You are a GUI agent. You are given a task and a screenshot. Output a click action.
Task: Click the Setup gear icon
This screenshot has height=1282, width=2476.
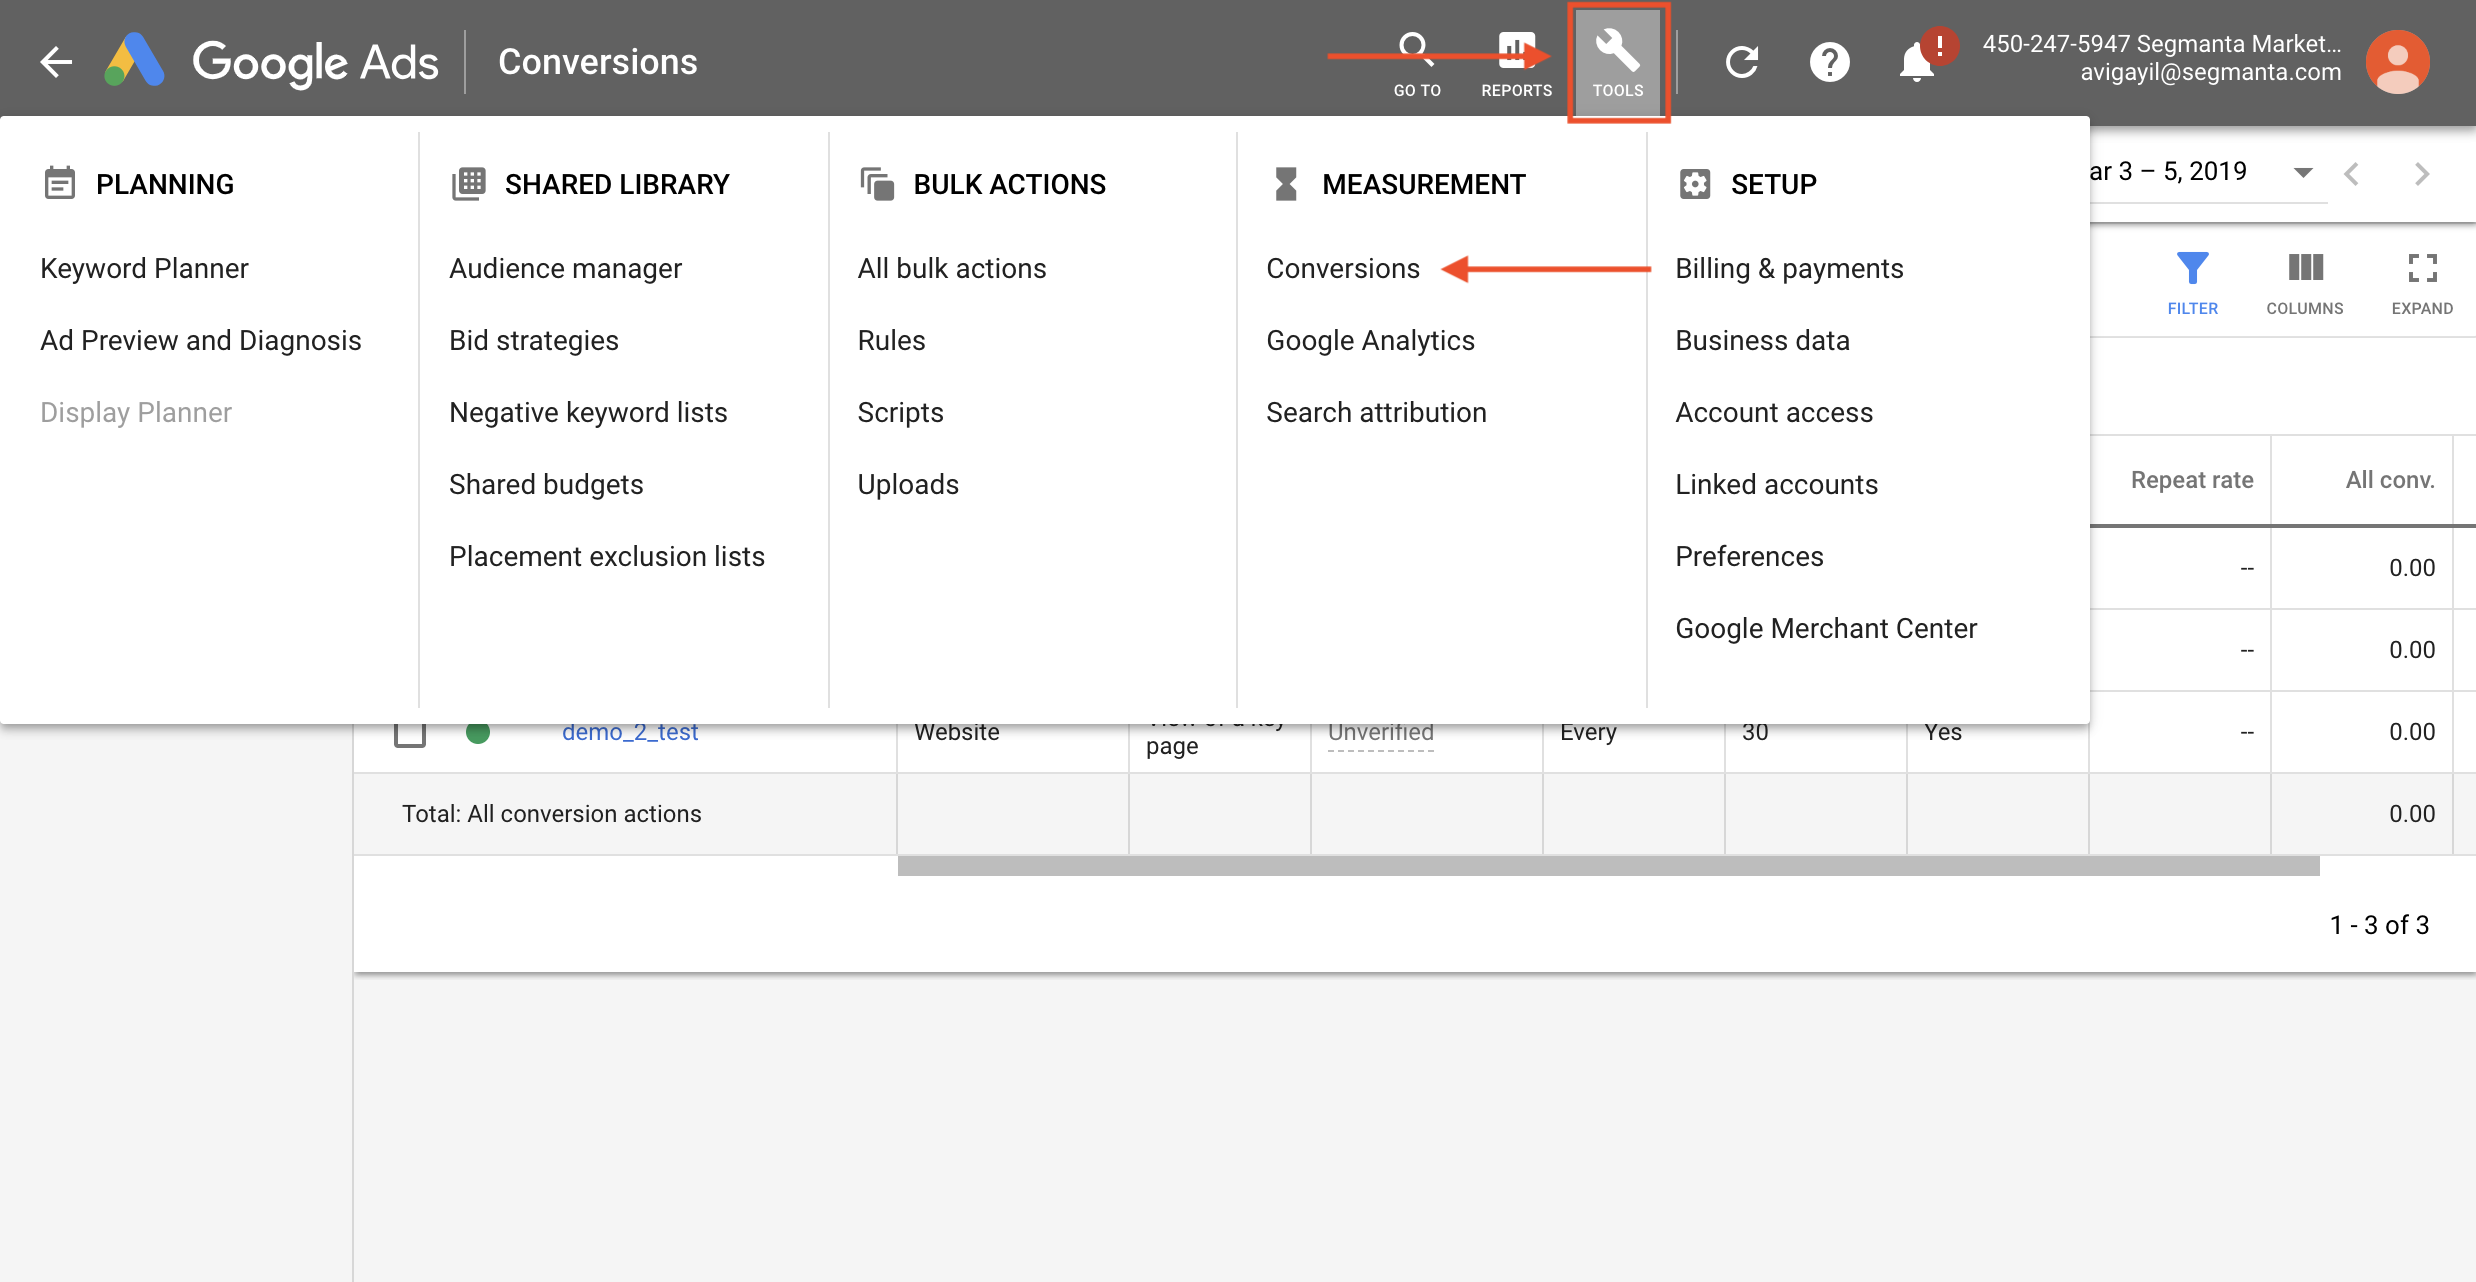tap(1695, 184)
